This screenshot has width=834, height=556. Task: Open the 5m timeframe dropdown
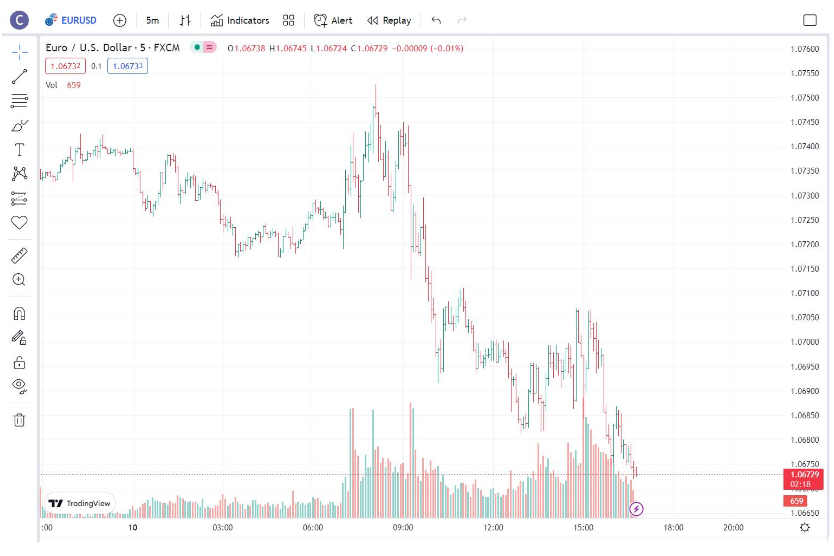pos(152,20)
